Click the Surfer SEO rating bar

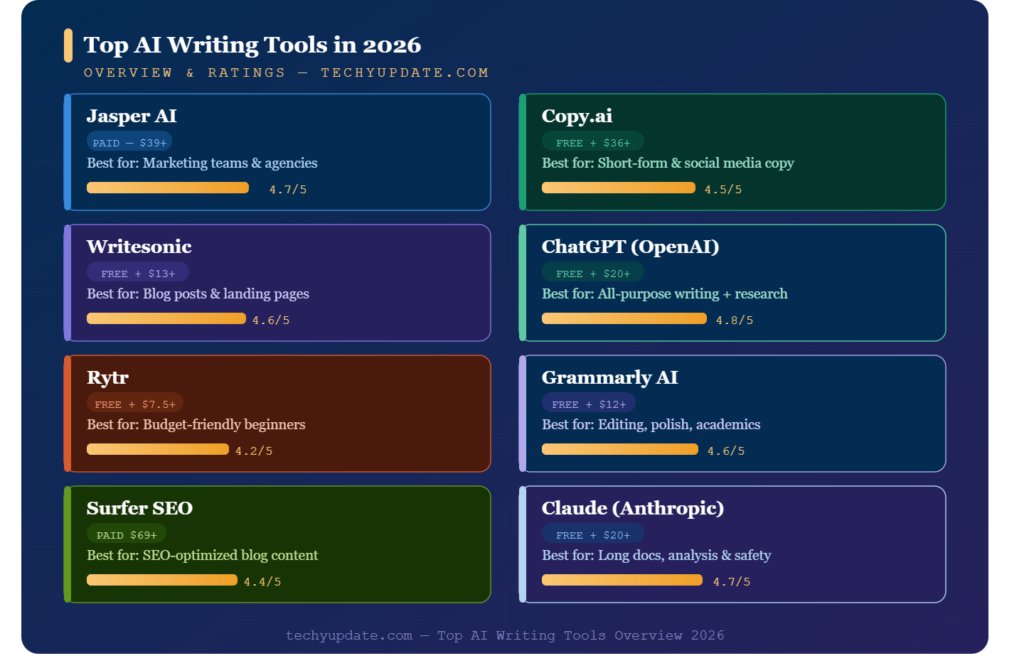162,580
